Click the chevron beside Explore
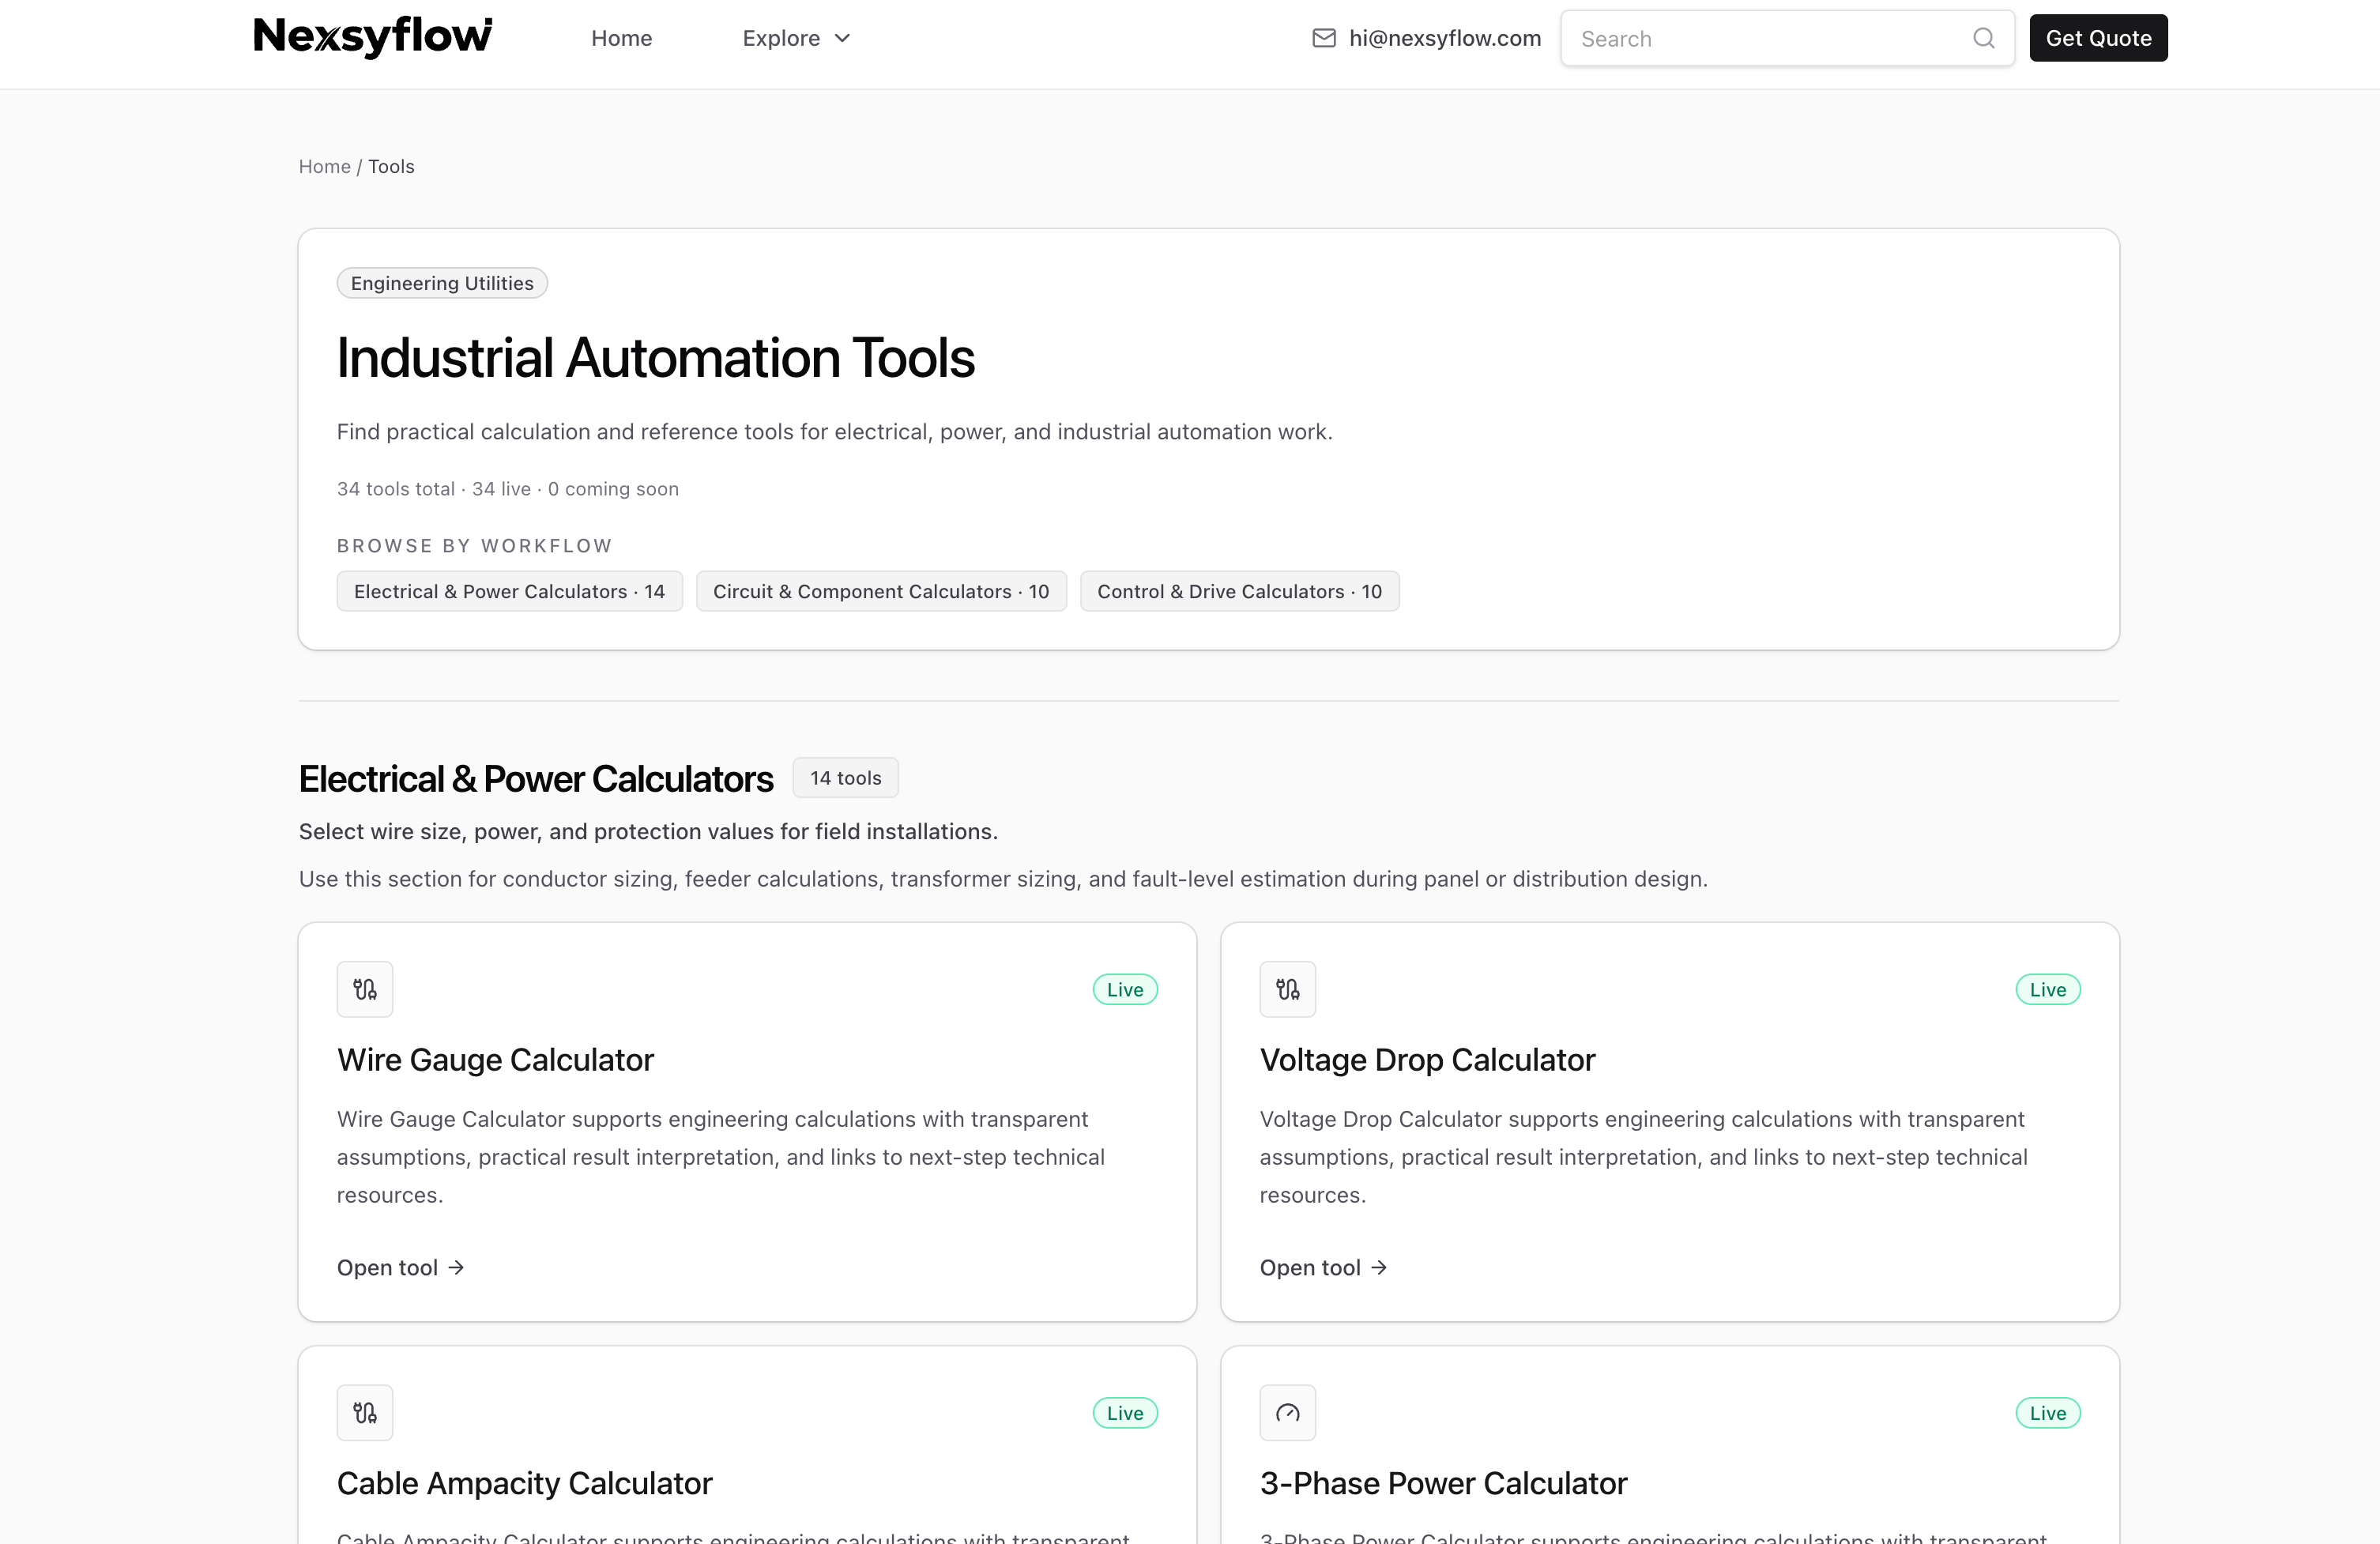Image resolution: width=2380 pixels, height=1544 pixels. tap(842, 38)
